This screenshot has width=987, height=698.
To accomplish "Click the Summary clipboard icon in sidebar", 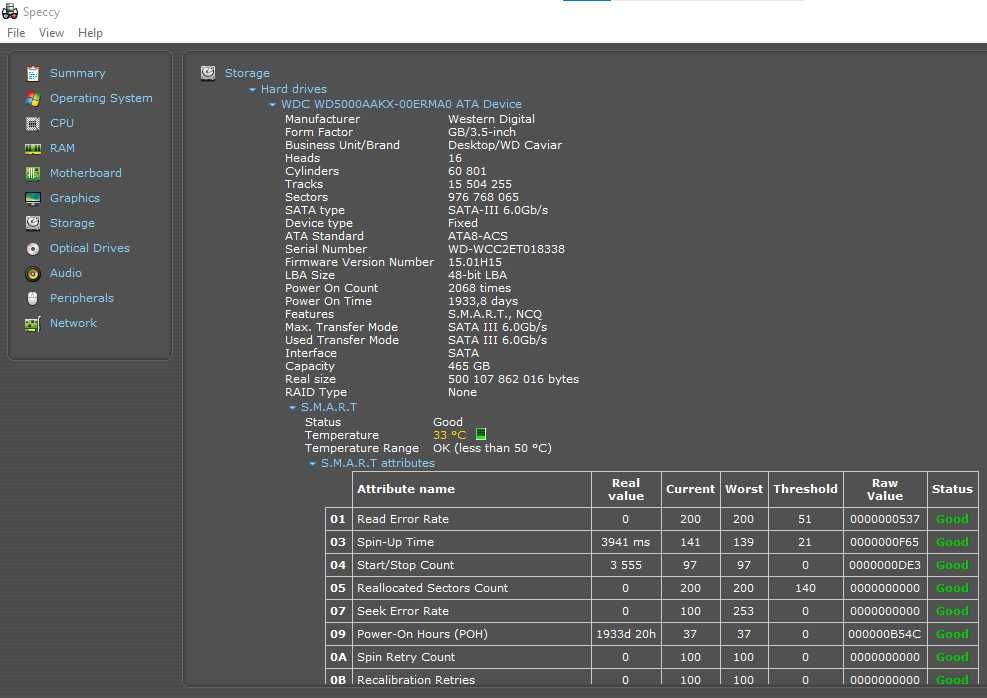I will pos(33,74).
